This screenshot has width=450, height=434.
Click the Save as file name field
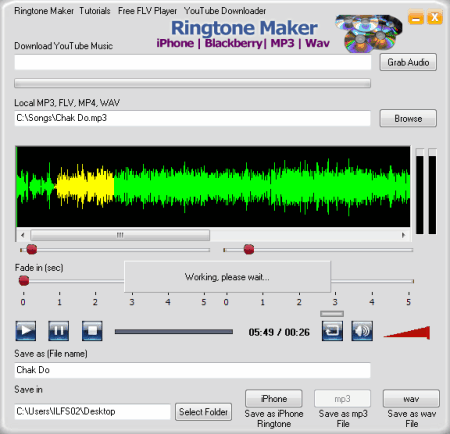tap(192, 370)
